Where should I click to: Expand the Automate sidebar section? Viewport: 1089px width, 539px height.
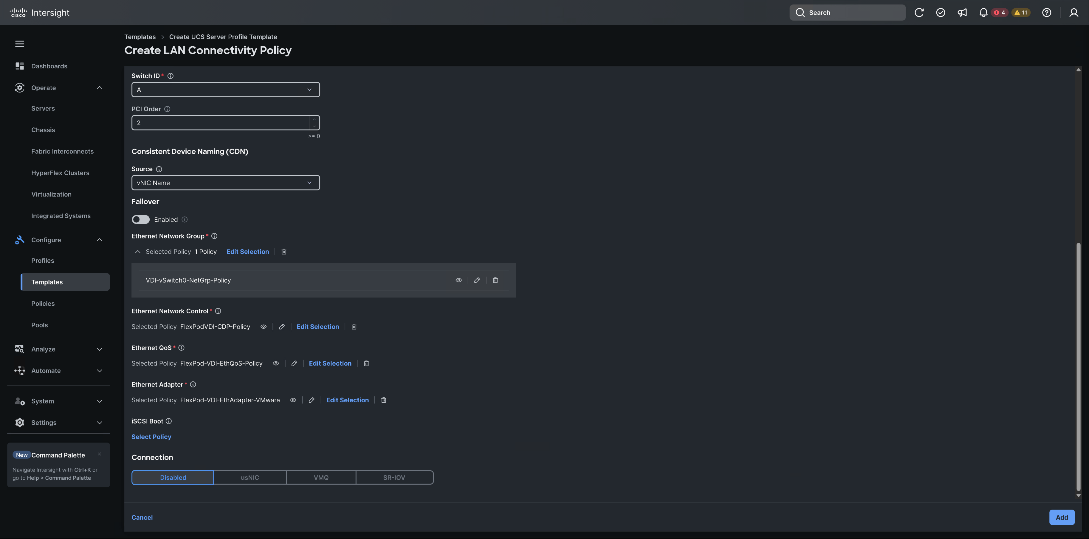(x=99, y=371)
